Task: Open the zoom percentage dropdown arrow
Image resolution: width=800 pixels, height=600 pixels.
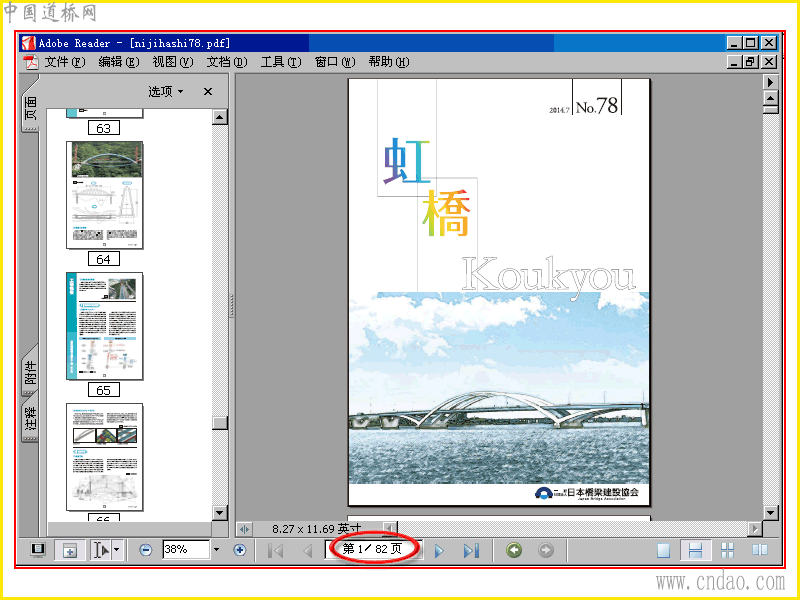Action: click(x=216, y=549)
